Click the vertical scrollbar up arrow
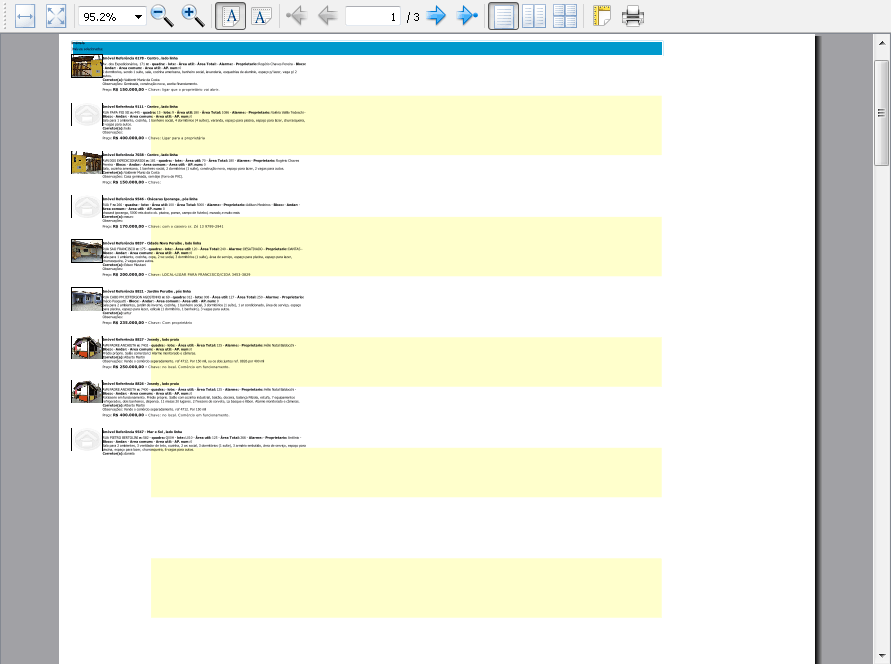 pyautogui.click(x=882, y=43)
